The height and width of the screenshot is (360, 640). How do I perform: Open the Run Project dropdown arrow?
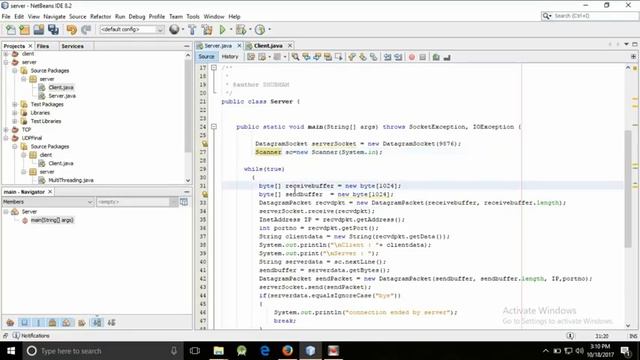(x=231, y=29)
